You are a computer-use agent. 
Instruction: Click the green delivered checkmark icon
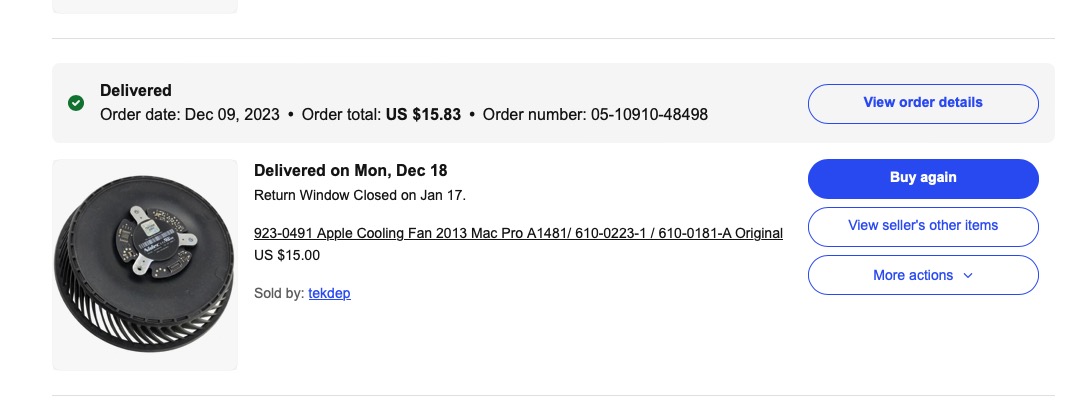pos(75,103)
